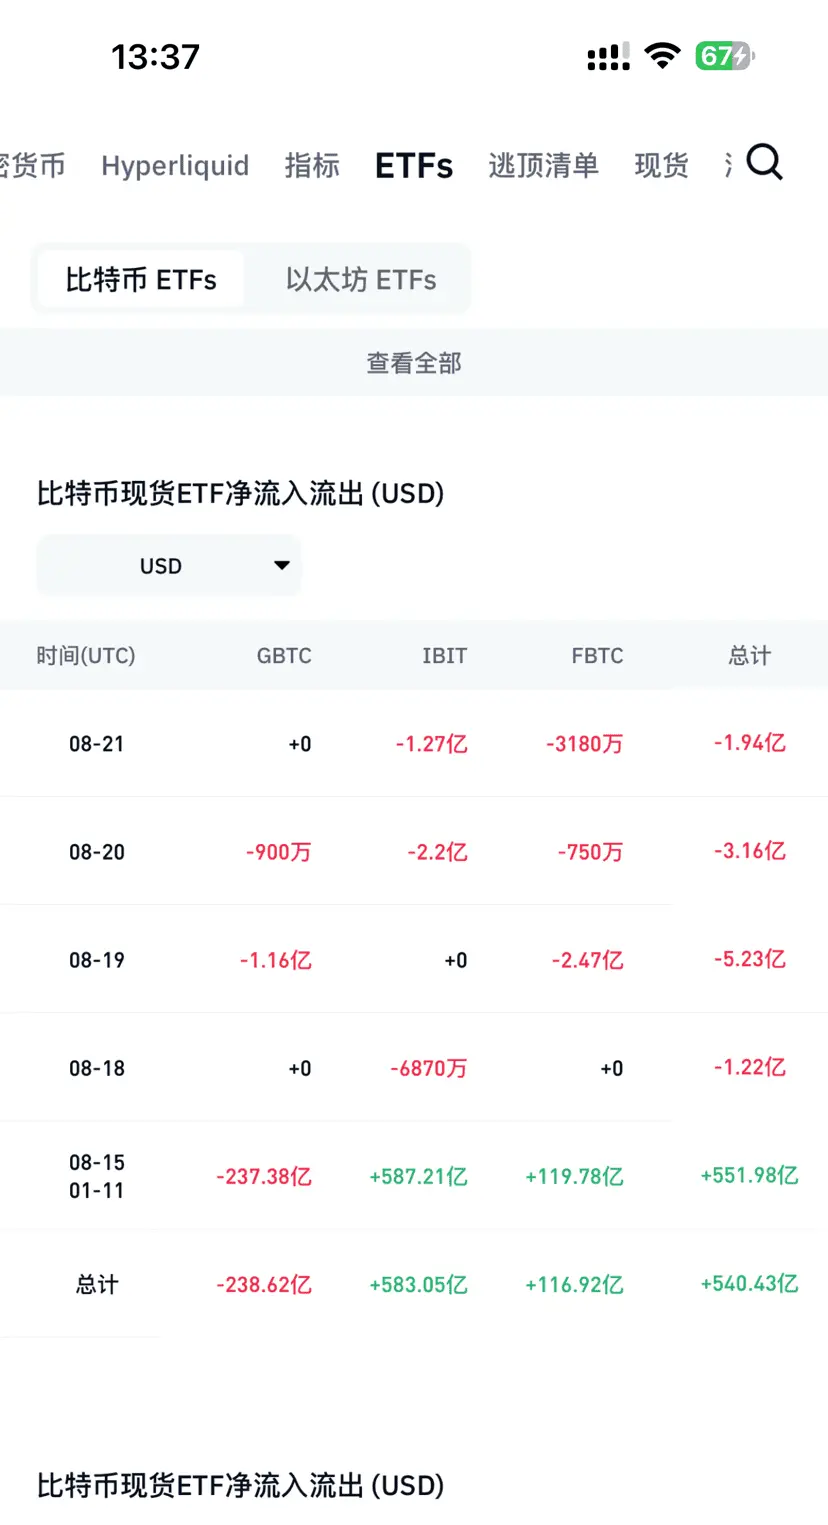Tap the search magnifier icon

point(765,162)
